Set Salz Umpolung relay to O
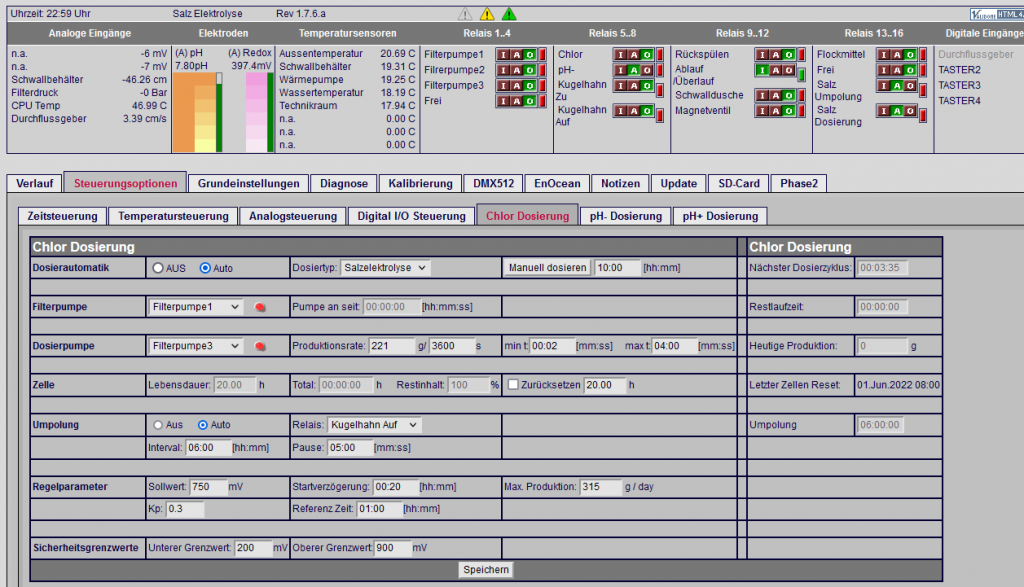 click(910, 86)
